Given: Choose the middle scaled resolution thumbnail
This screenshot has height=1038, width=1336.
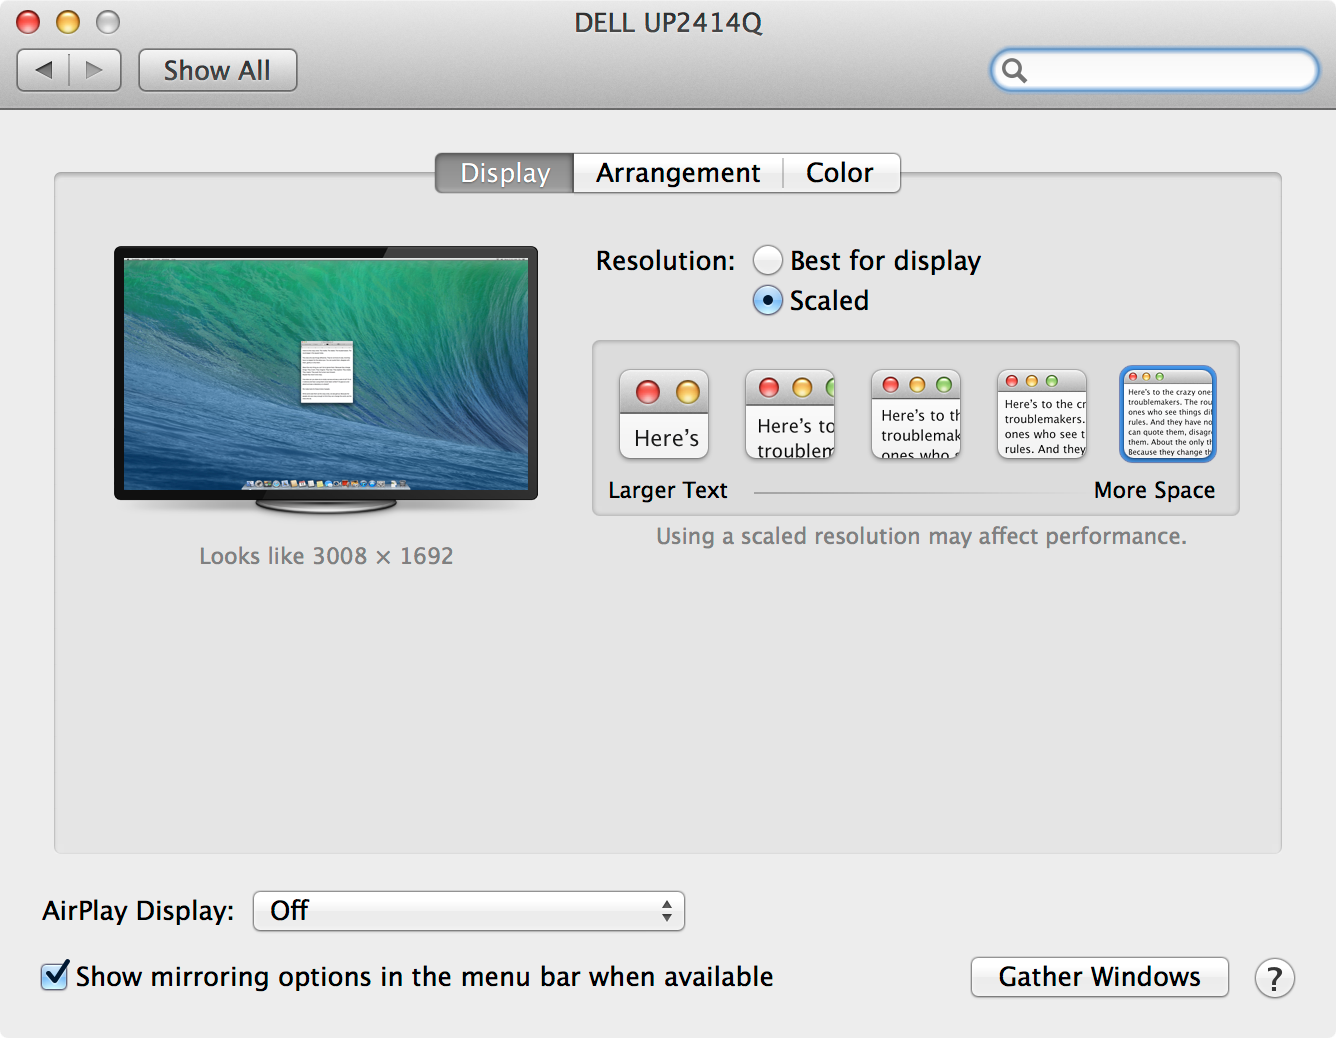Looking at the screenshot, I should pyautogui.click(x=916, y=414).
